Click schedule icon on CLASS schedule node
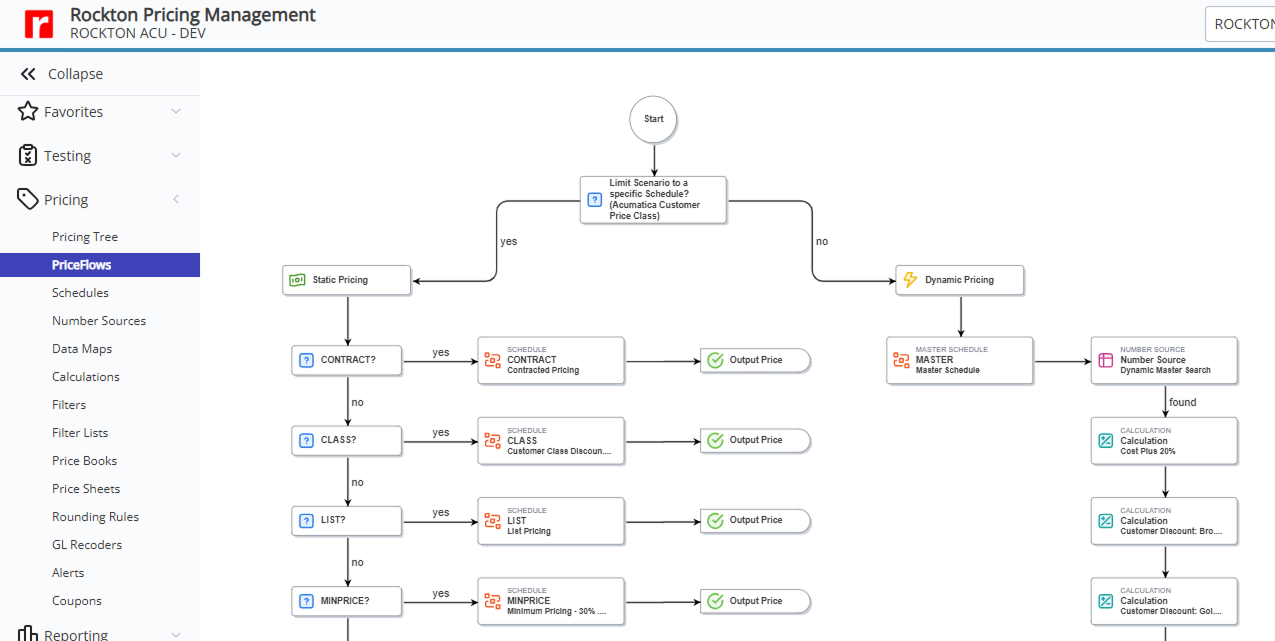The height and width of the screenshot is (641, 1275). tap(492, 440)
